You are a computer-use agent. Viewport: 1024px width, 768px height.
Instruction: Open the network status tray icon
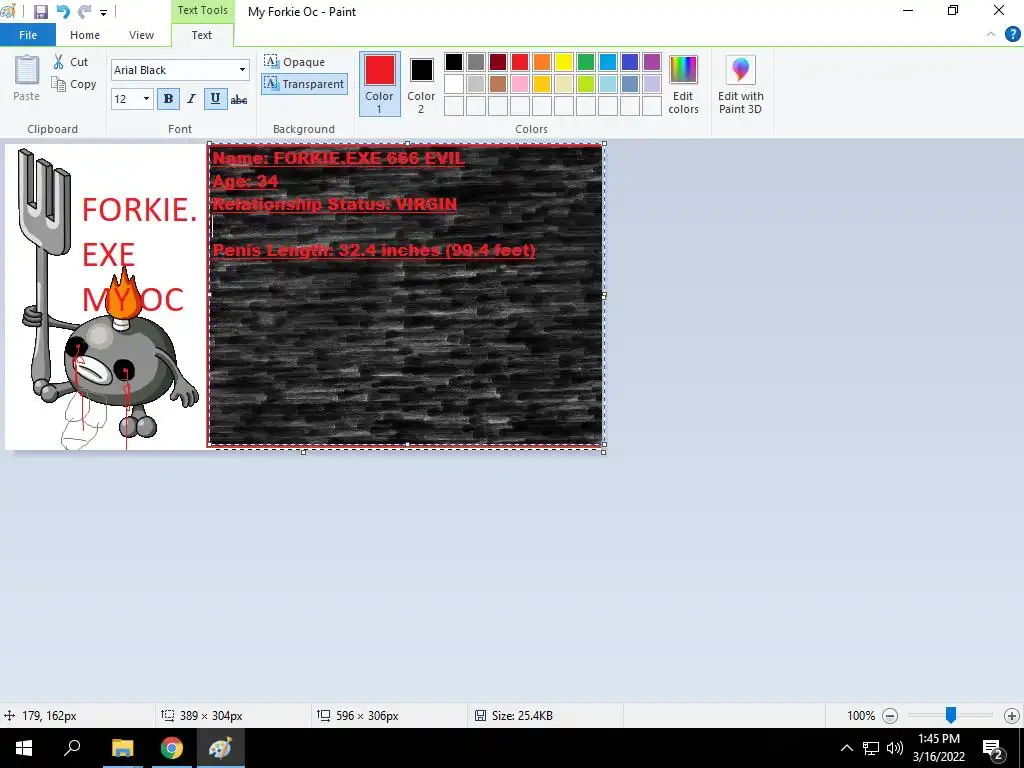(x=871, y=748)
